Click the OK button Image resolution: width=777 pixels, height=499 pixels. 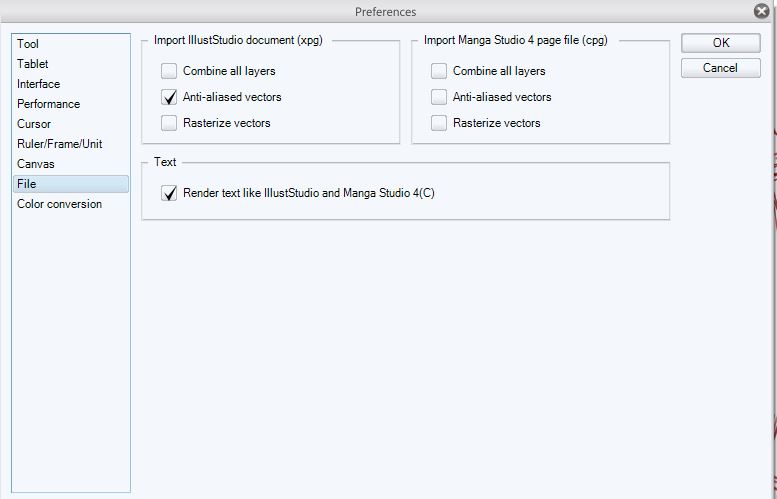[x=721, y=43]
